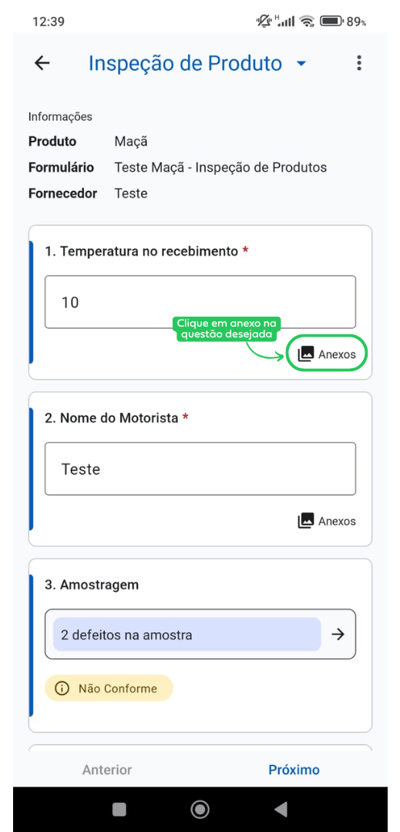This screenshot has width=400, height=832.
Task: Open Anexos for Temperatura no recebimento
Action: point(327,354)
